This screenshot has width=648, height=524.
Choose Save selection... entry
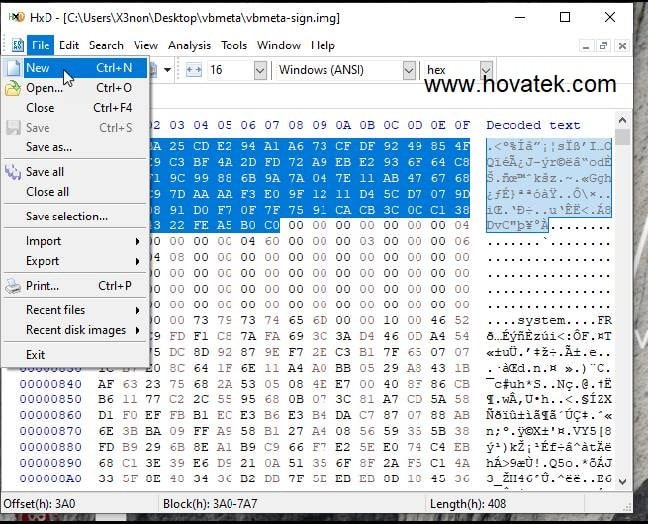point(75,216)
